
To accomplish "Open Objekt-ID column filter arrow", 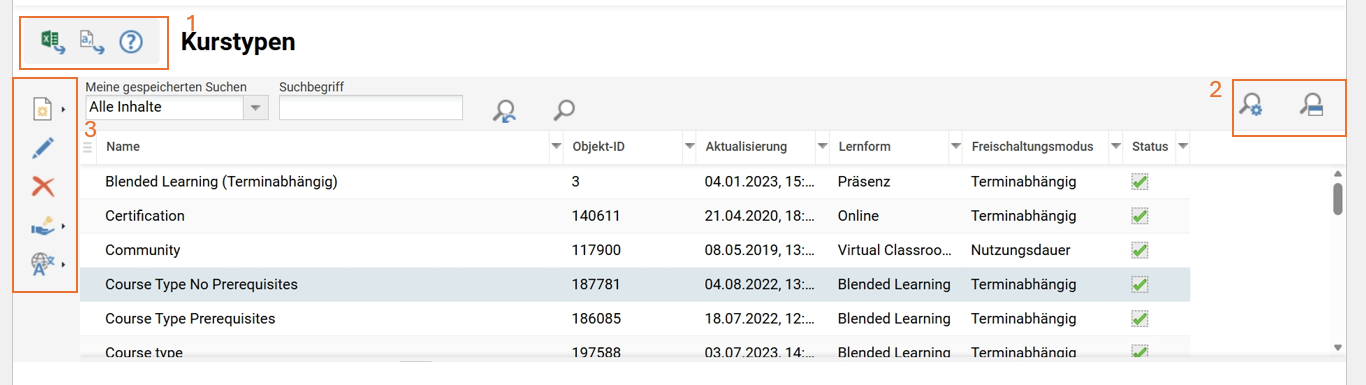I will (689, 147).
